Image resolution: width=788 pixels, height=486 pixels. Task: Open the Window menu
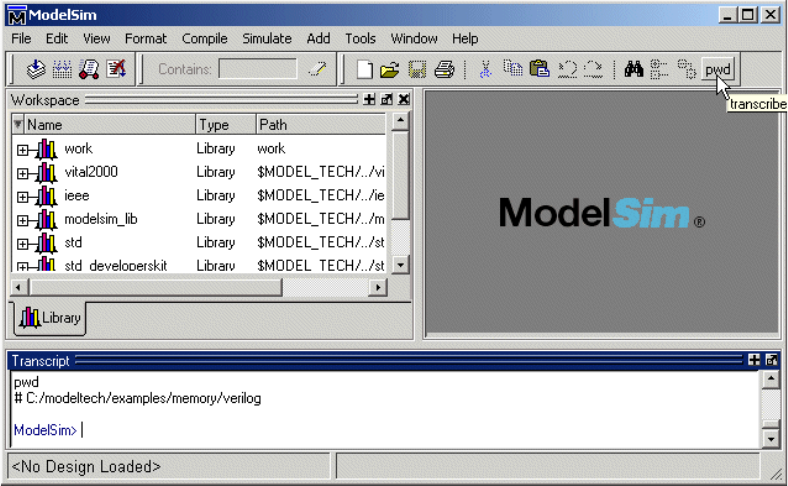click(414, 39)
